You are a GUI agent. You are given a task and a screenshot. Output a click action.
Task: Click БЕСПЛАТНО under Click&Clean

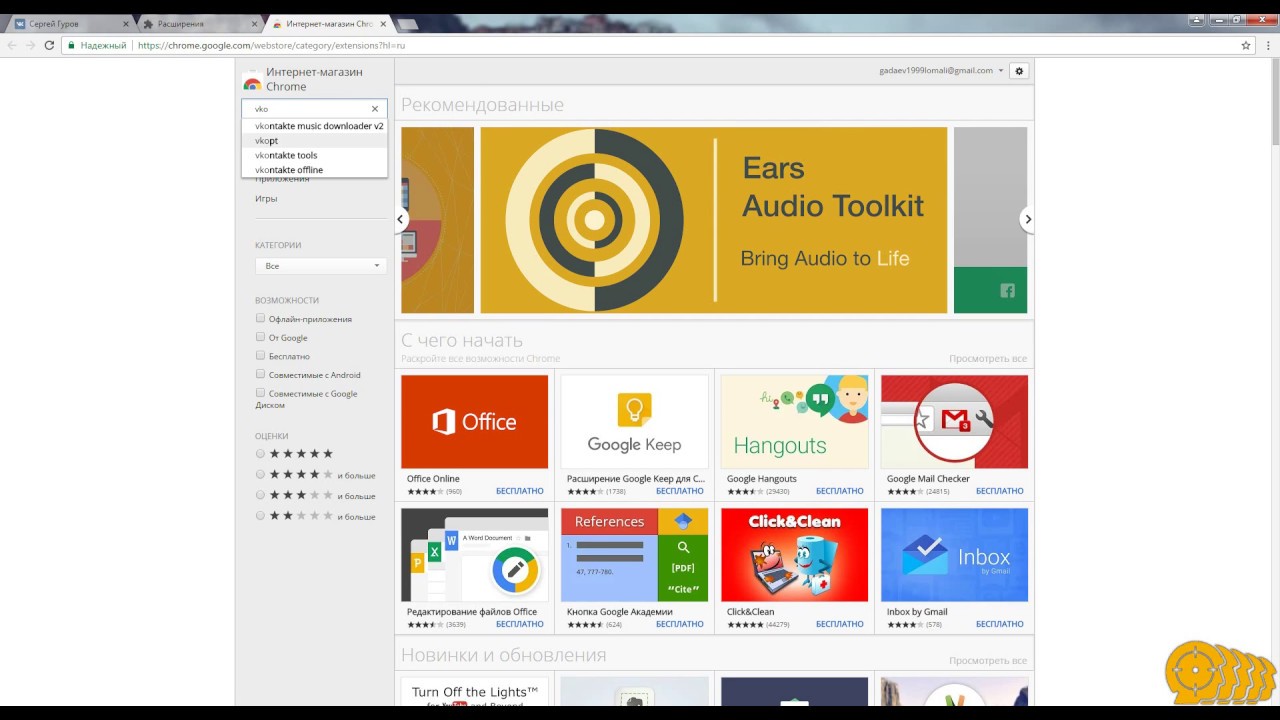click(x=840, y=624)
